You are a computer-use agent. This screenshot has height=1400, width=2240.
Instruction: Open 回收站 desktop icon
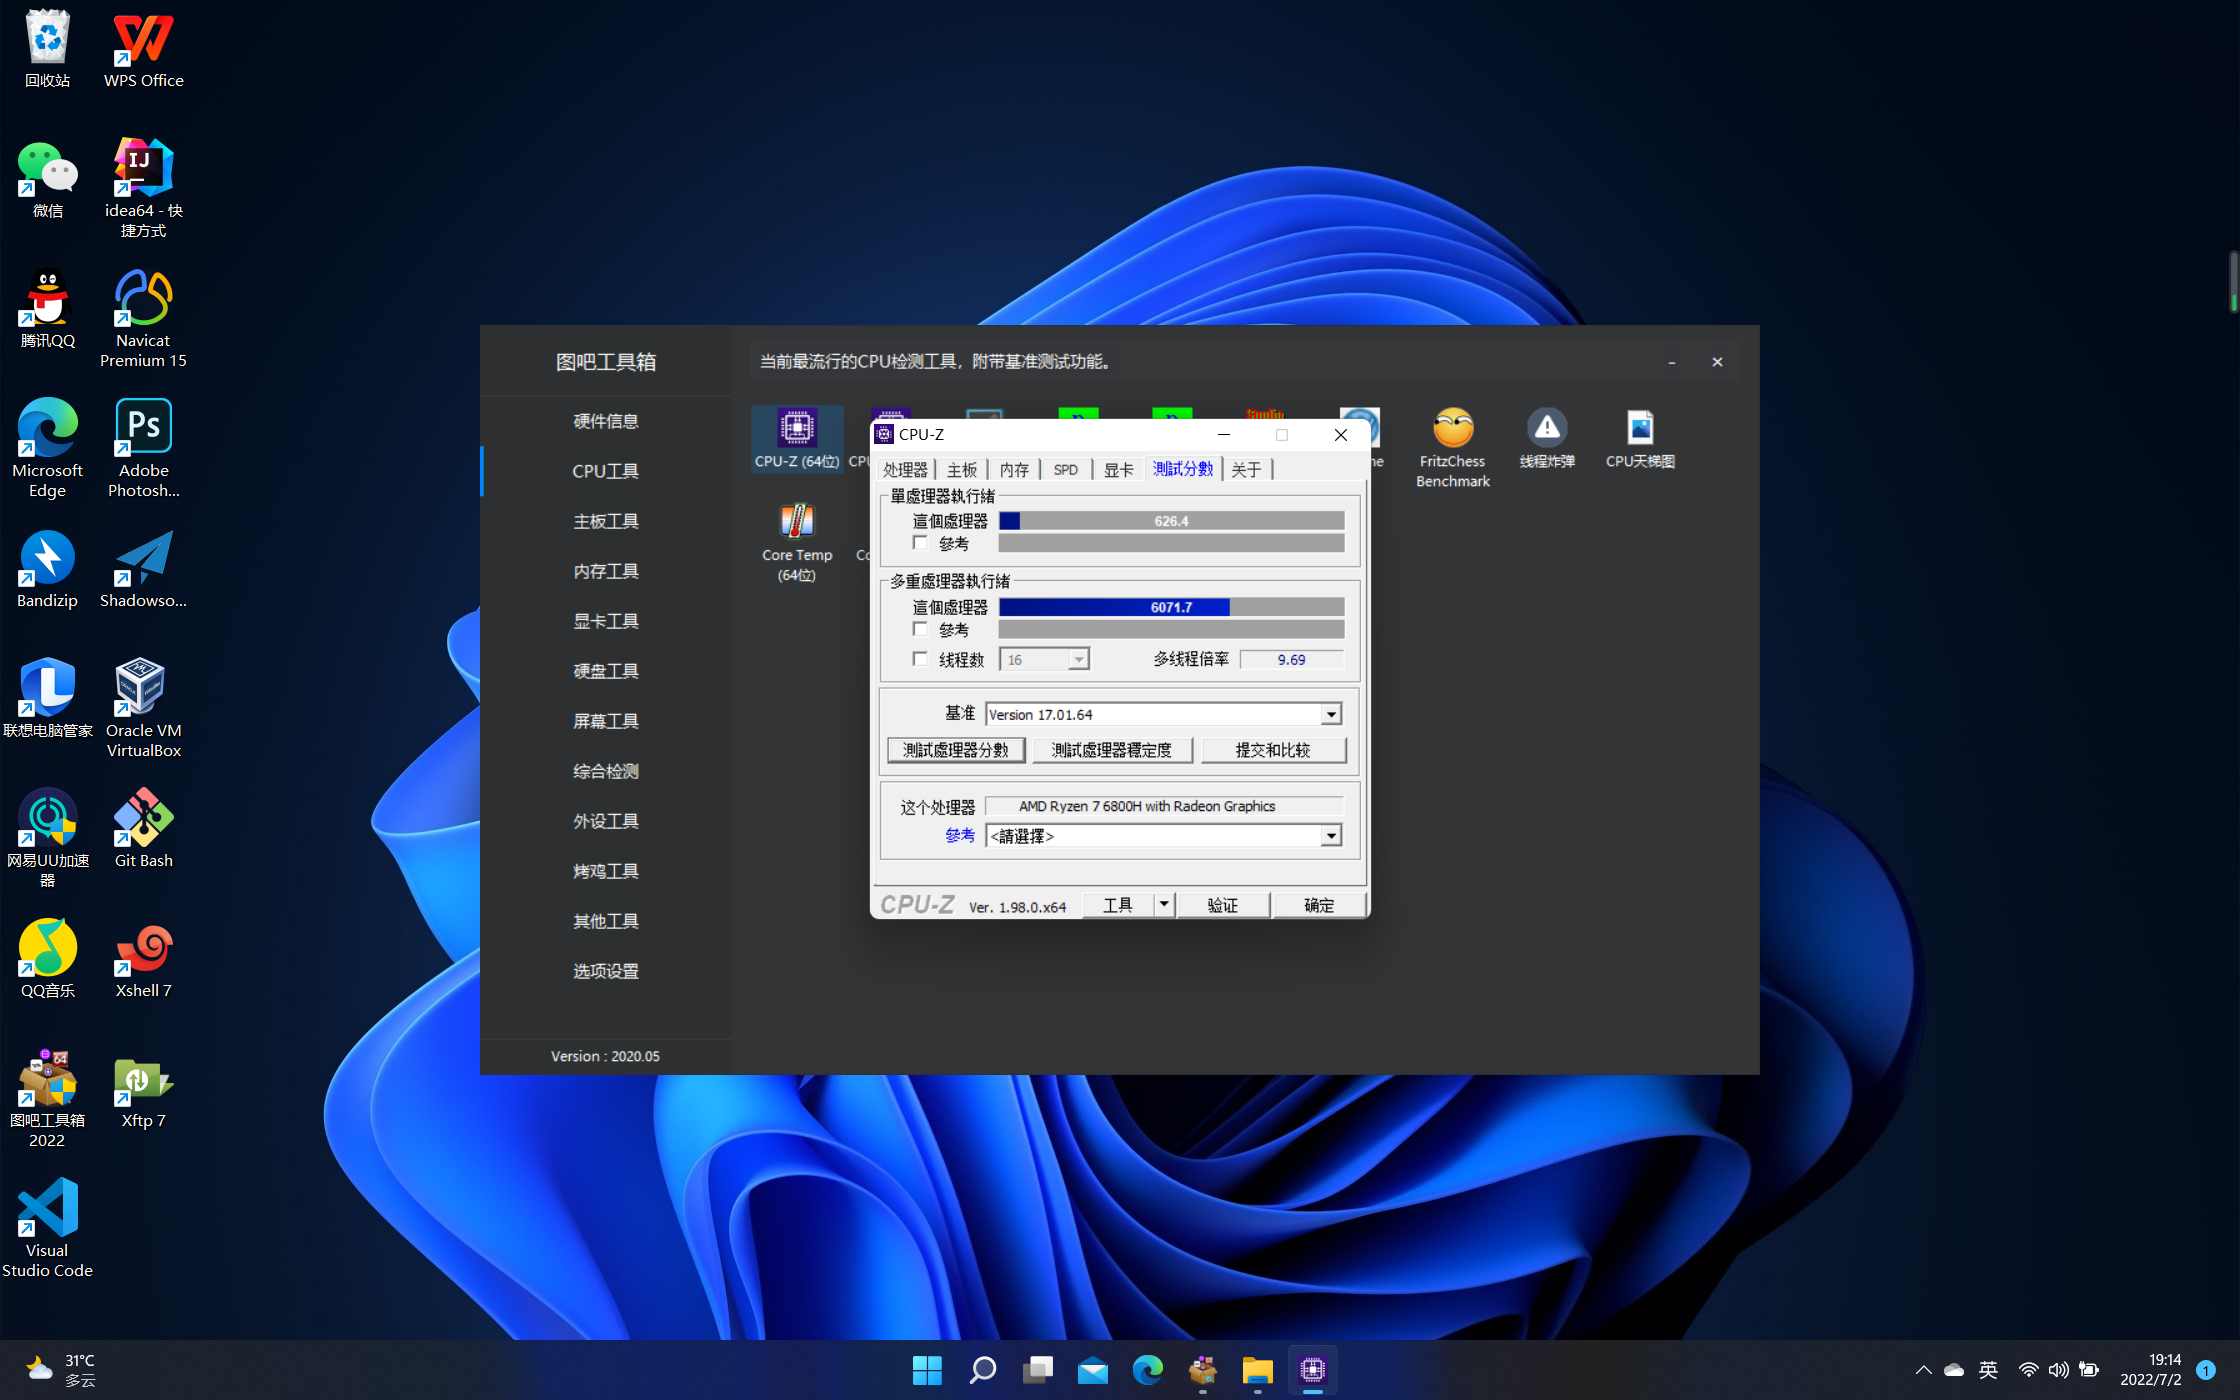pos(47,48)
